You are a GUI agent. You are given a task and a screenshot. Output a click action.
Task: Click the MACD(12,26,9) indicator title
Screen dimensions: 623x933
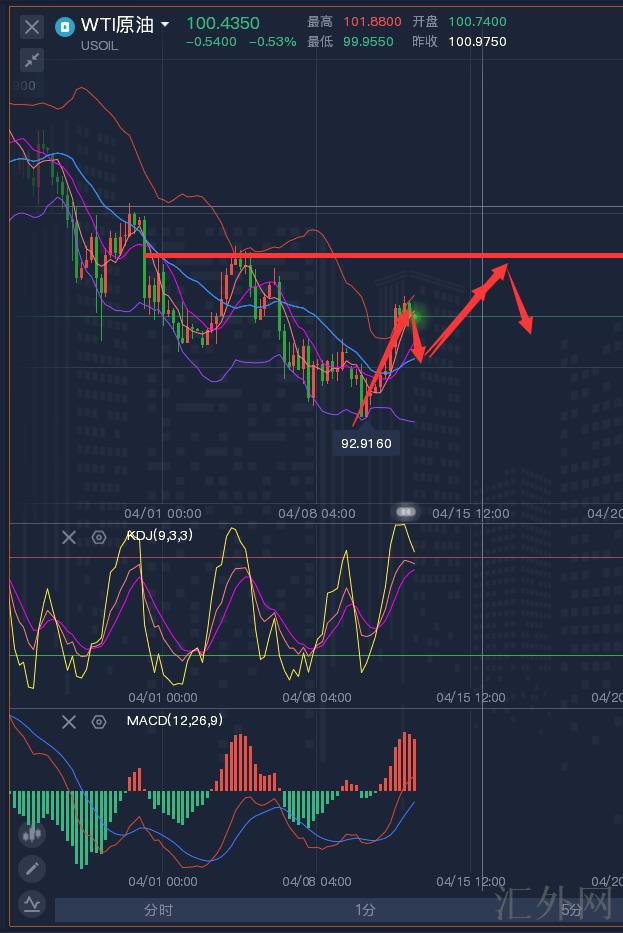(x=175, y=720)
